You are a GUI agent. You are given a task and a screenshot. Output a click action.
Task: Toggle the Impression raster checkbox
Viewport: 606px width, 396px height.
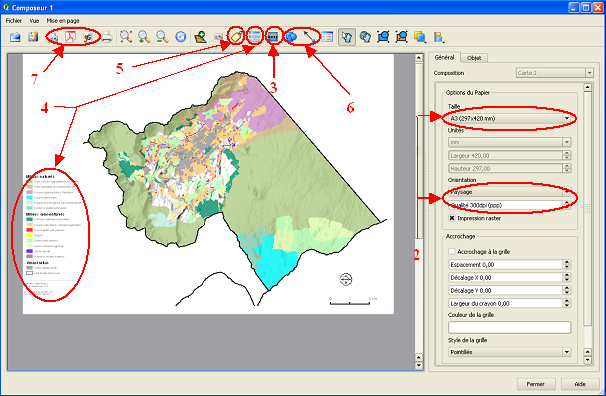click(x=451, y=218)
